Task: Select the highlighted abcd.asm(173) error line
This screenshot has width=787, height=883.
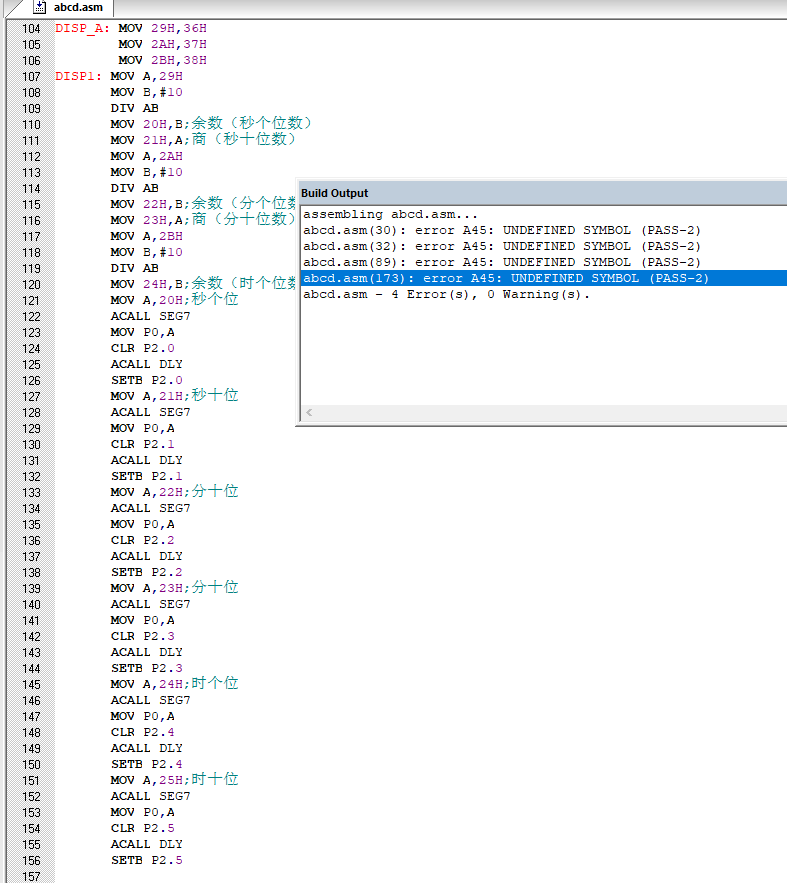Action: pyautogui.click(x=544, y=278)
